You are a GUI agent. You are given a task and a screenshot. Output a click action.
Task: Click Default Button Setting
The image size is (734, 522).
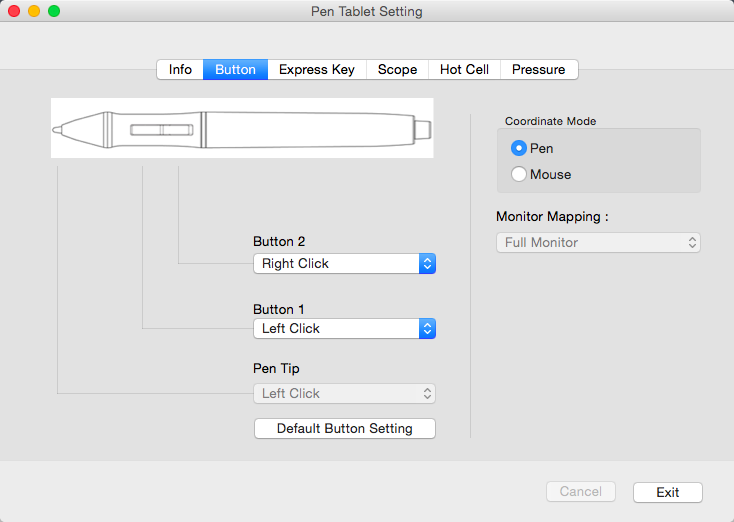(x=345, y=428)
